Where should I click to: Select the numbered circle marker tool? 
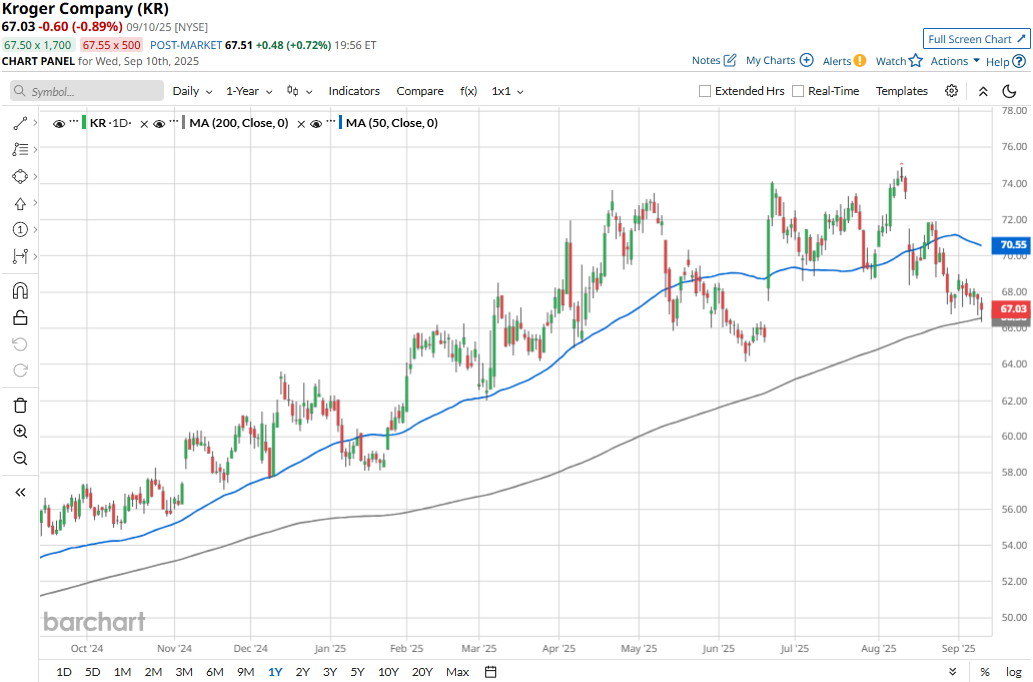coord(20,229)
